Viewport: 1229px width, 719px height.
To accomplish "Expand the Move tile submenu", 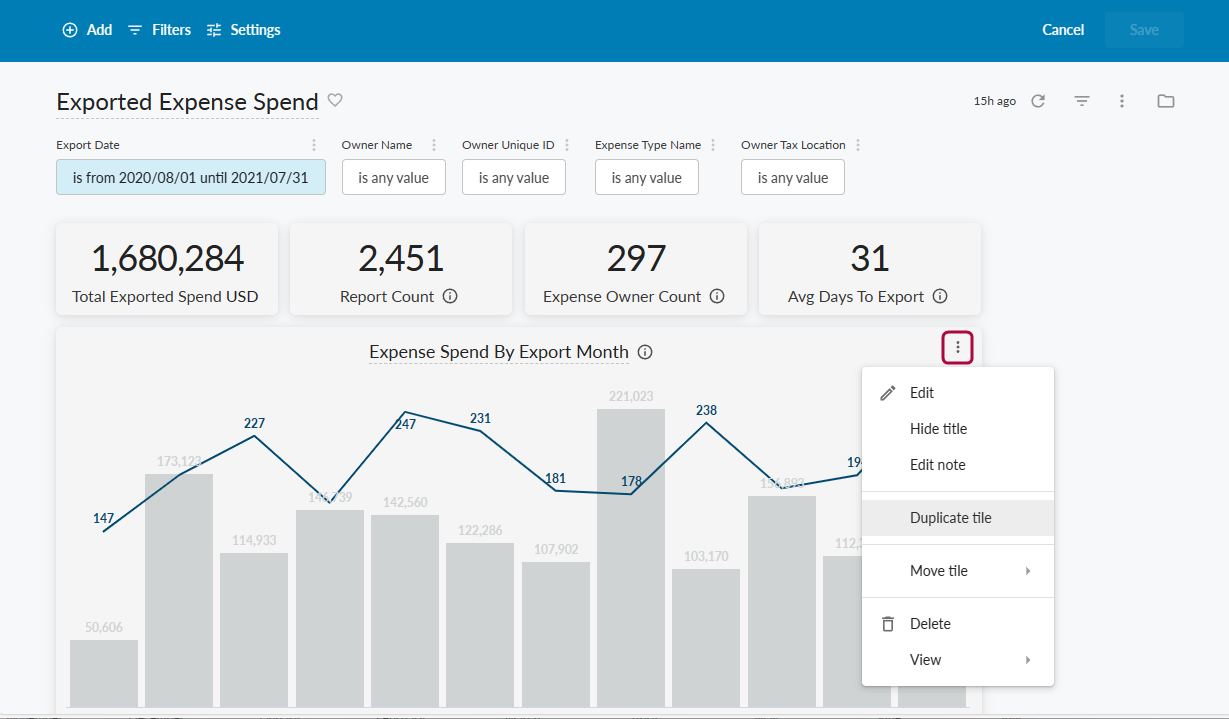I will click(x=957, y=571).
